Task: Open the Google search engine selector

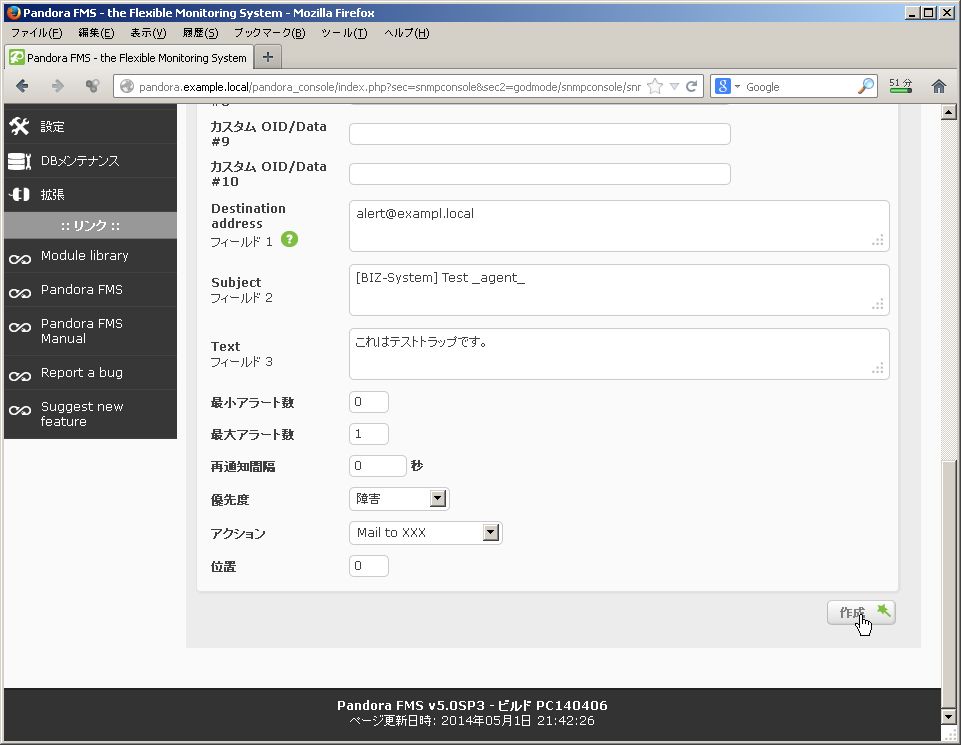Action: [727, 86]
